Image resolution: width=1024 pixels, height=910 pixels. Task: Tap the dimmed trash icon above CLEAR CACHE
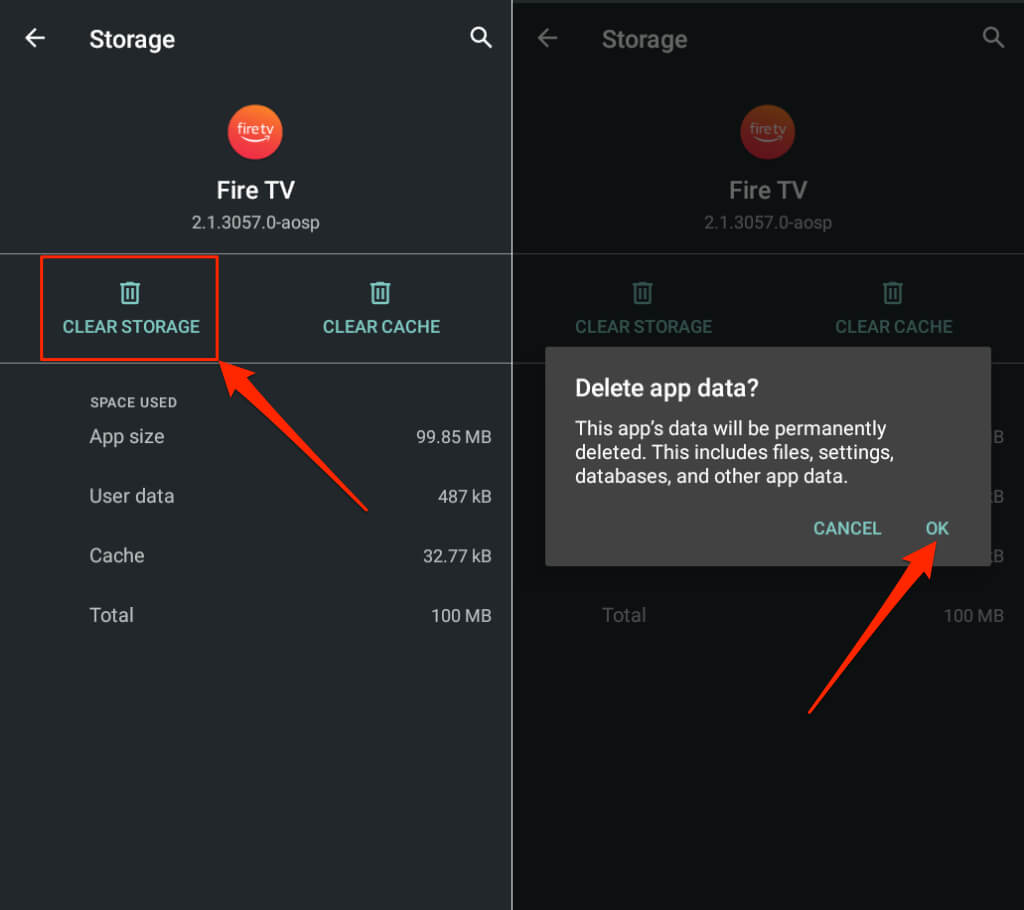click(x=893, y=292)
